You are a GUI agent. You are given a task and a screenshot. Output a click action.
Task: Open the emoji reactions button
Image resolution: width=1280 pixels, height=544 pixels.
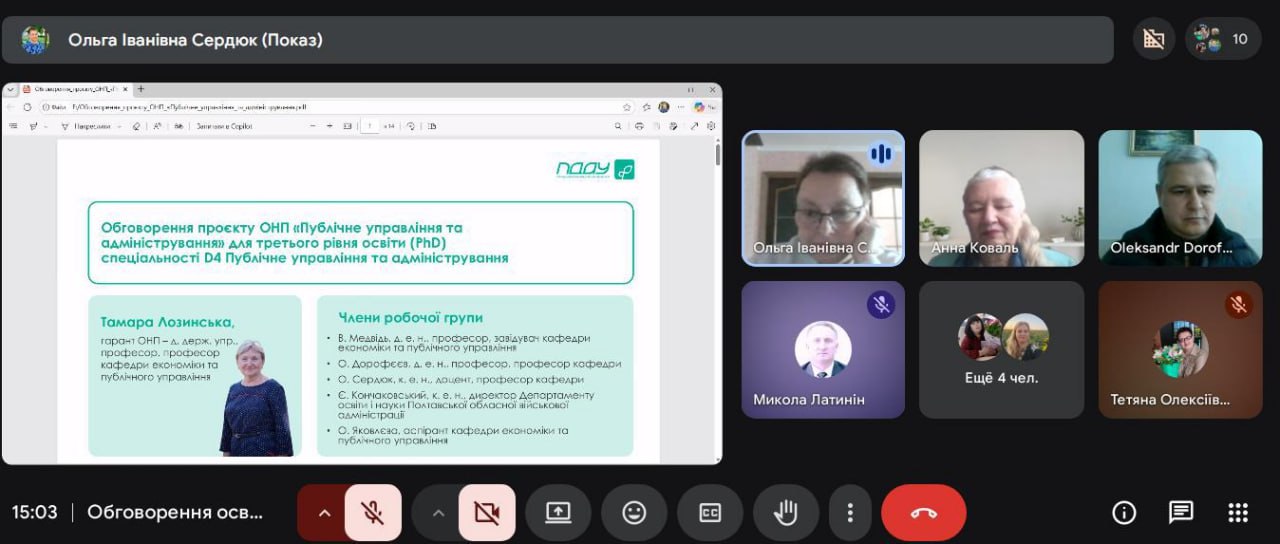[x=634, y=513]
